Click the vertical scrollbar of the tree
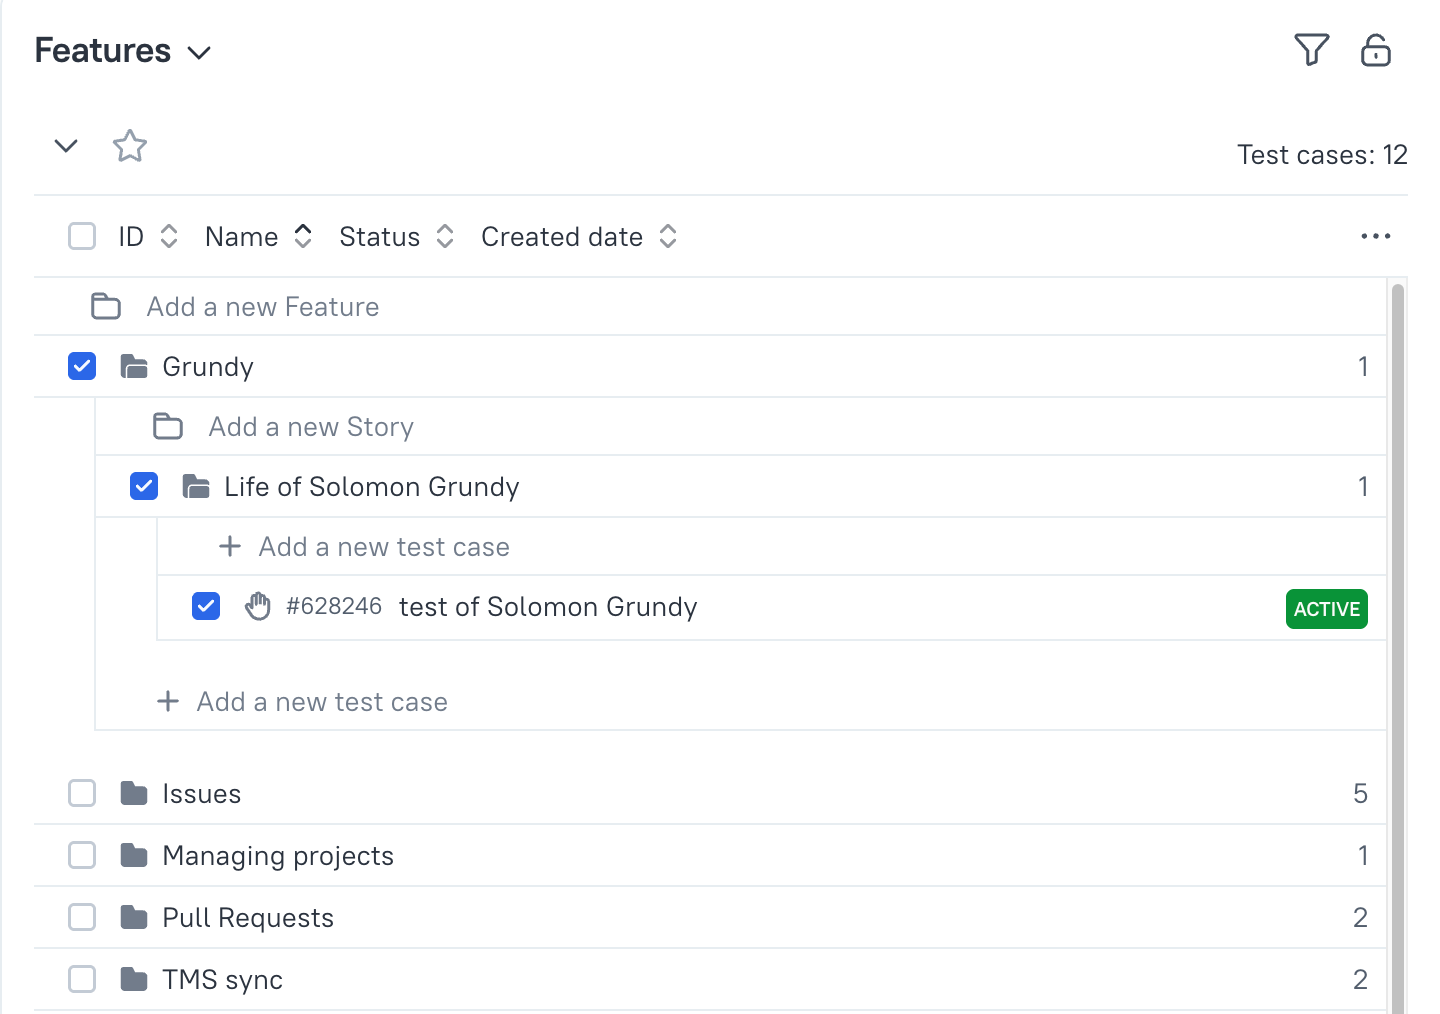 click(1397, 600)
